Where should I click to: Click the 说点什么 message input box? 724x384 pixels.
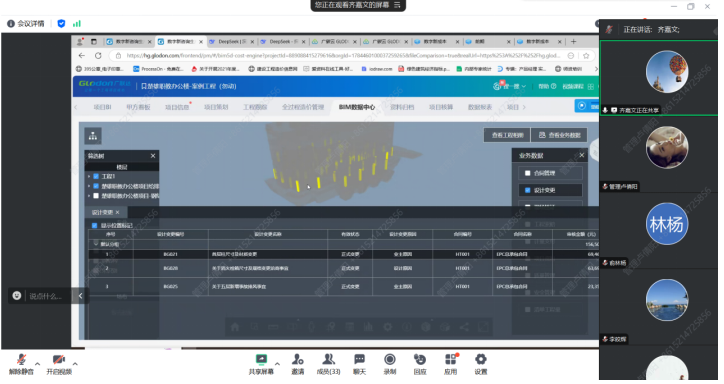click(x=46, y=296)
